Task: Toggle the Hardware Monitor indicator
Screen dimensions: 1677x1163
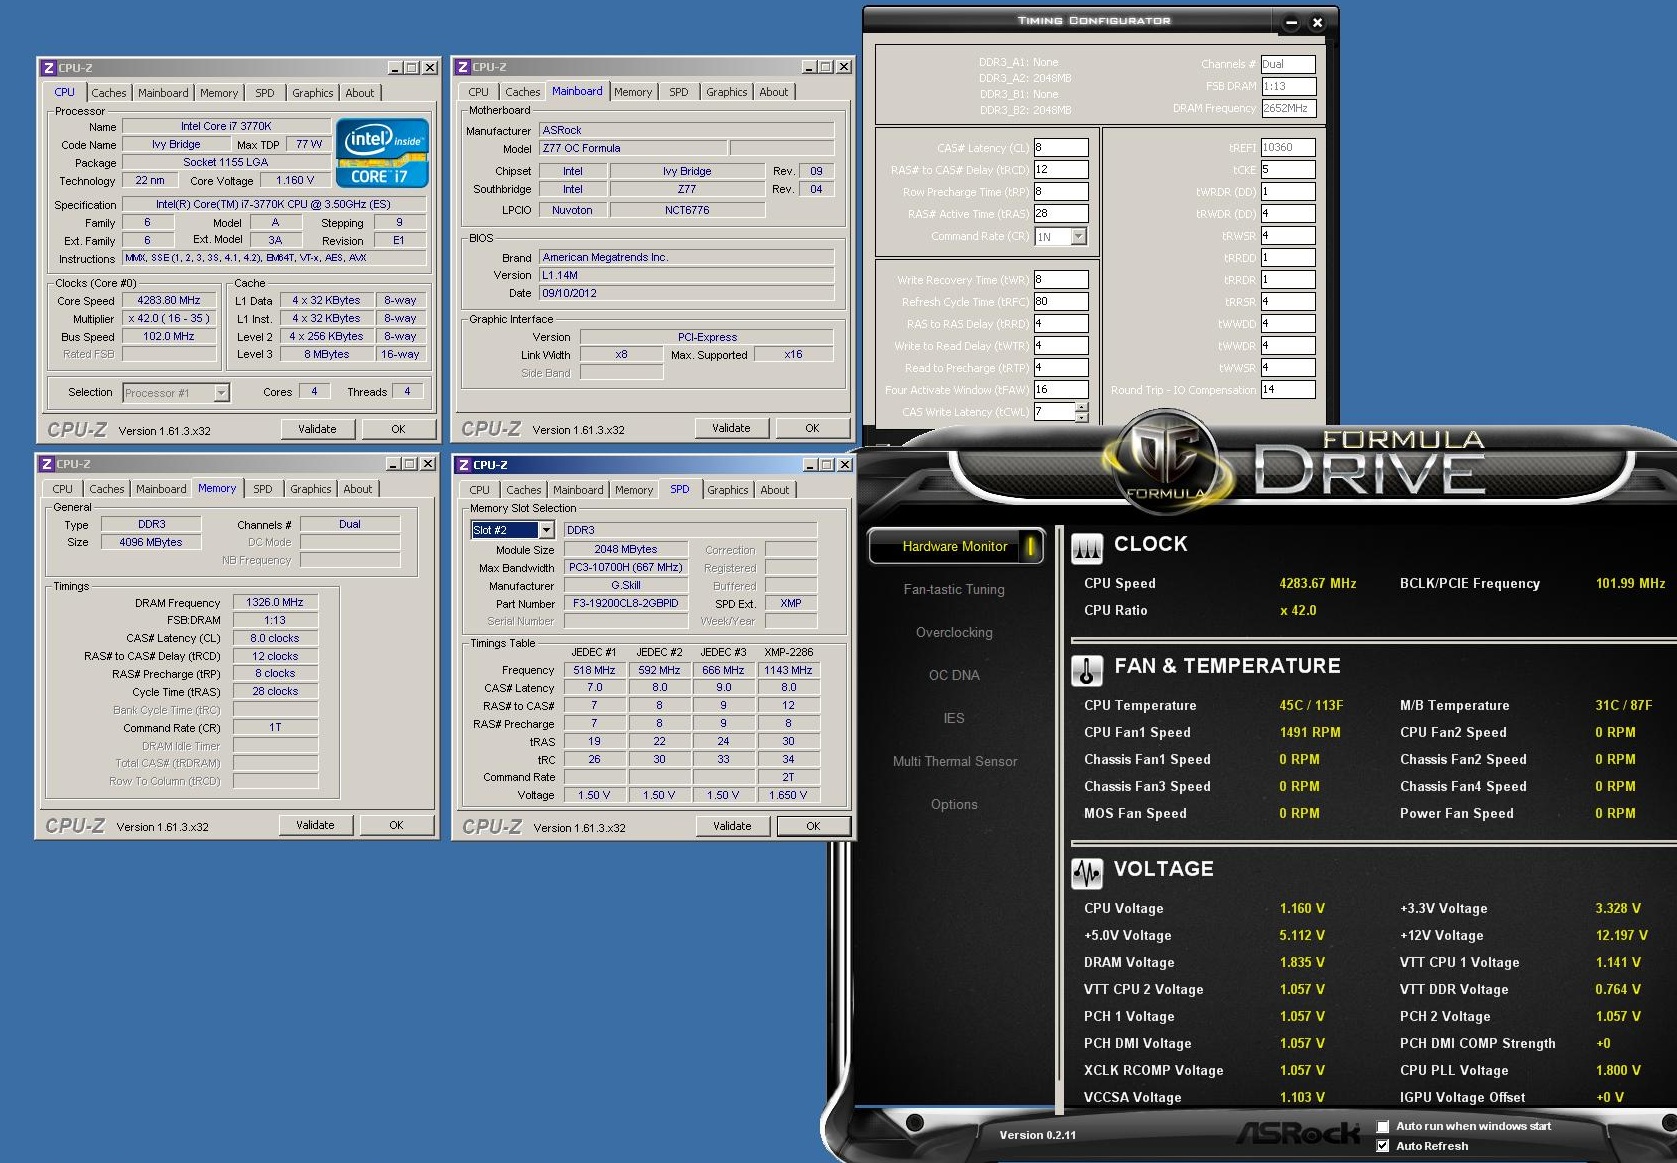Action: click(x=1029, y=547)
